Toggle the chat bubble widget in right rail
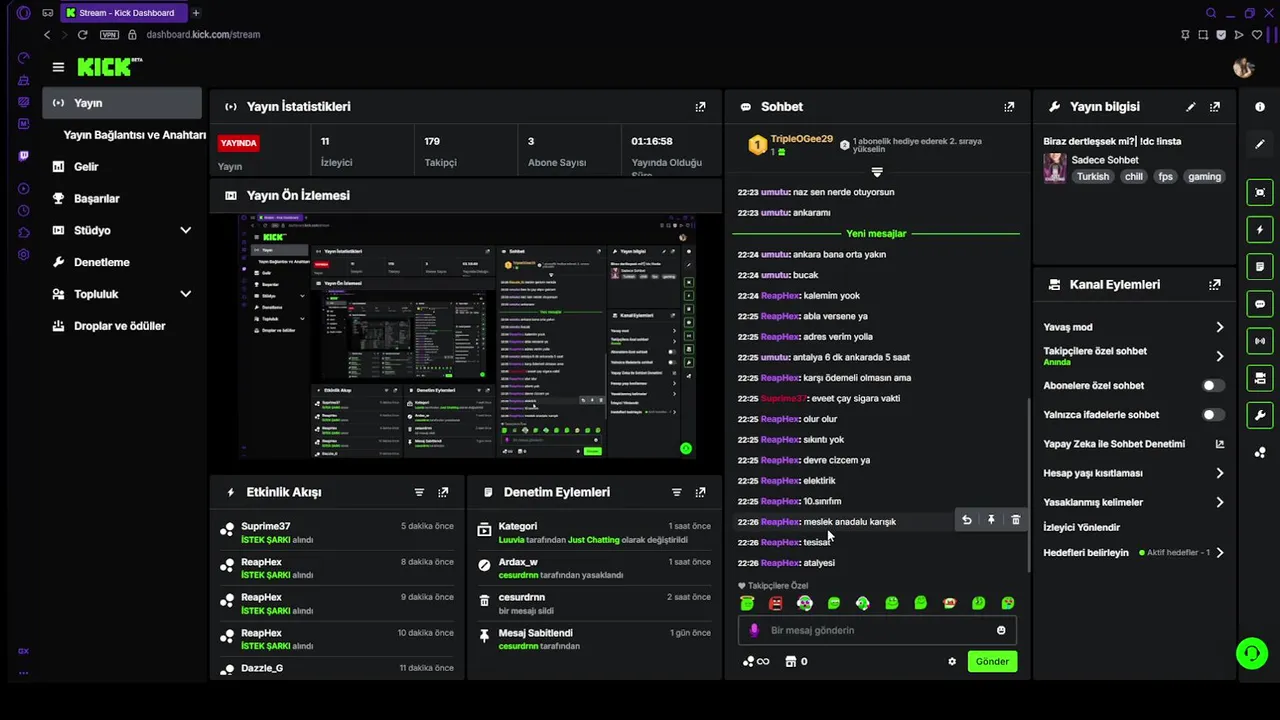The image size is (1280, 720). [1259, 304]
